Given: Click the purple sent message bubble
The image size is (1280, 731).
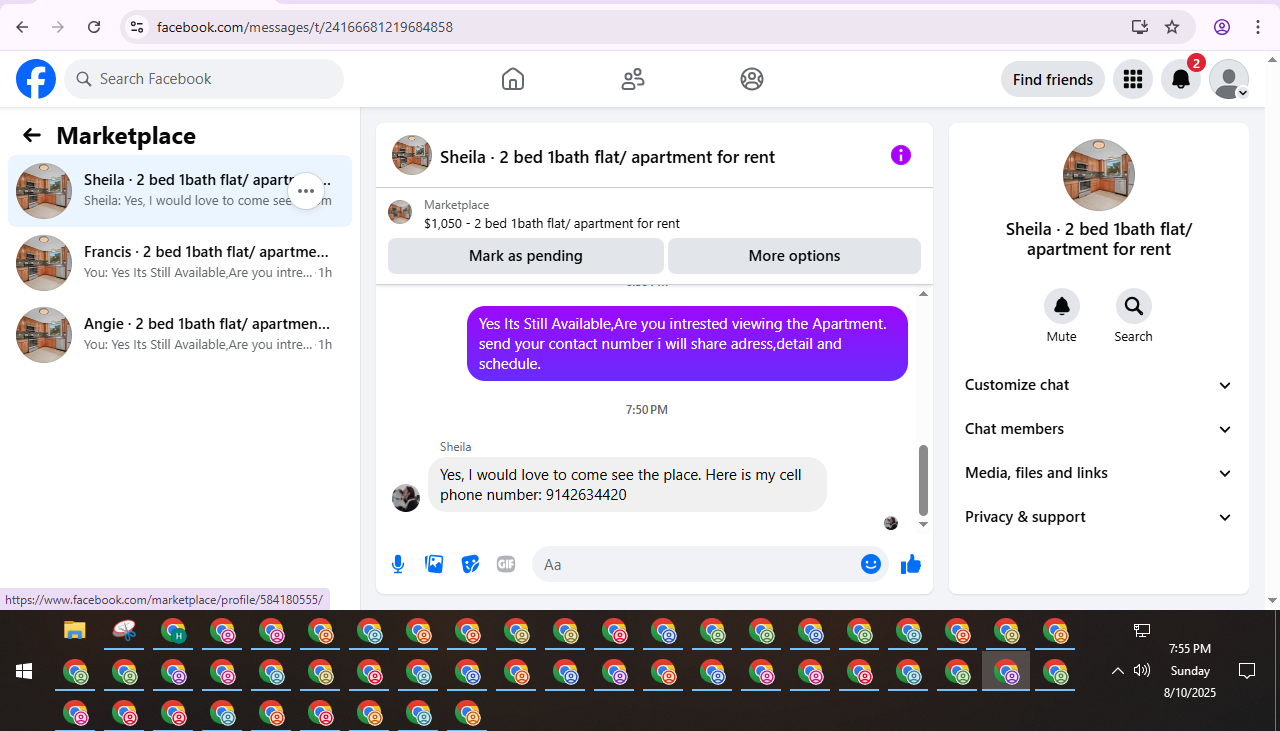Looking at the screenshot, I should (x=687, y=344).
